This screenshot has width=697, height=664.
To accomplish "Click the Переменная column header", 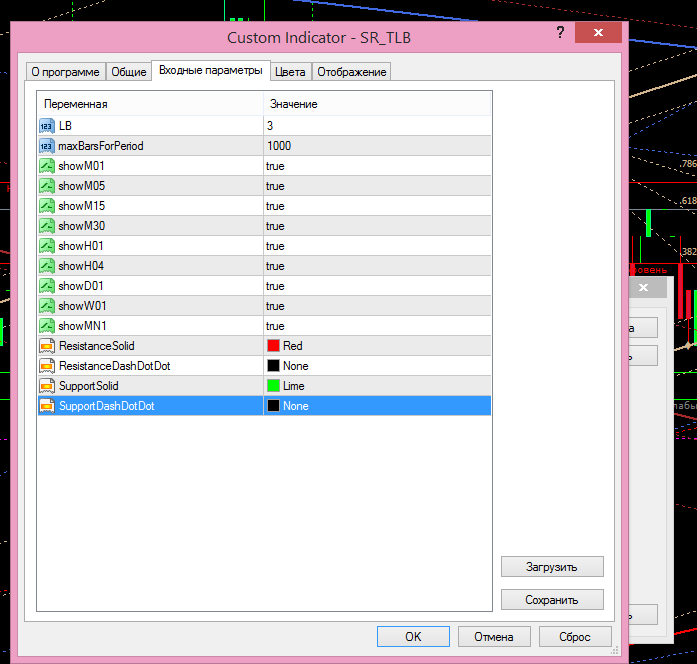I will 150,104.
